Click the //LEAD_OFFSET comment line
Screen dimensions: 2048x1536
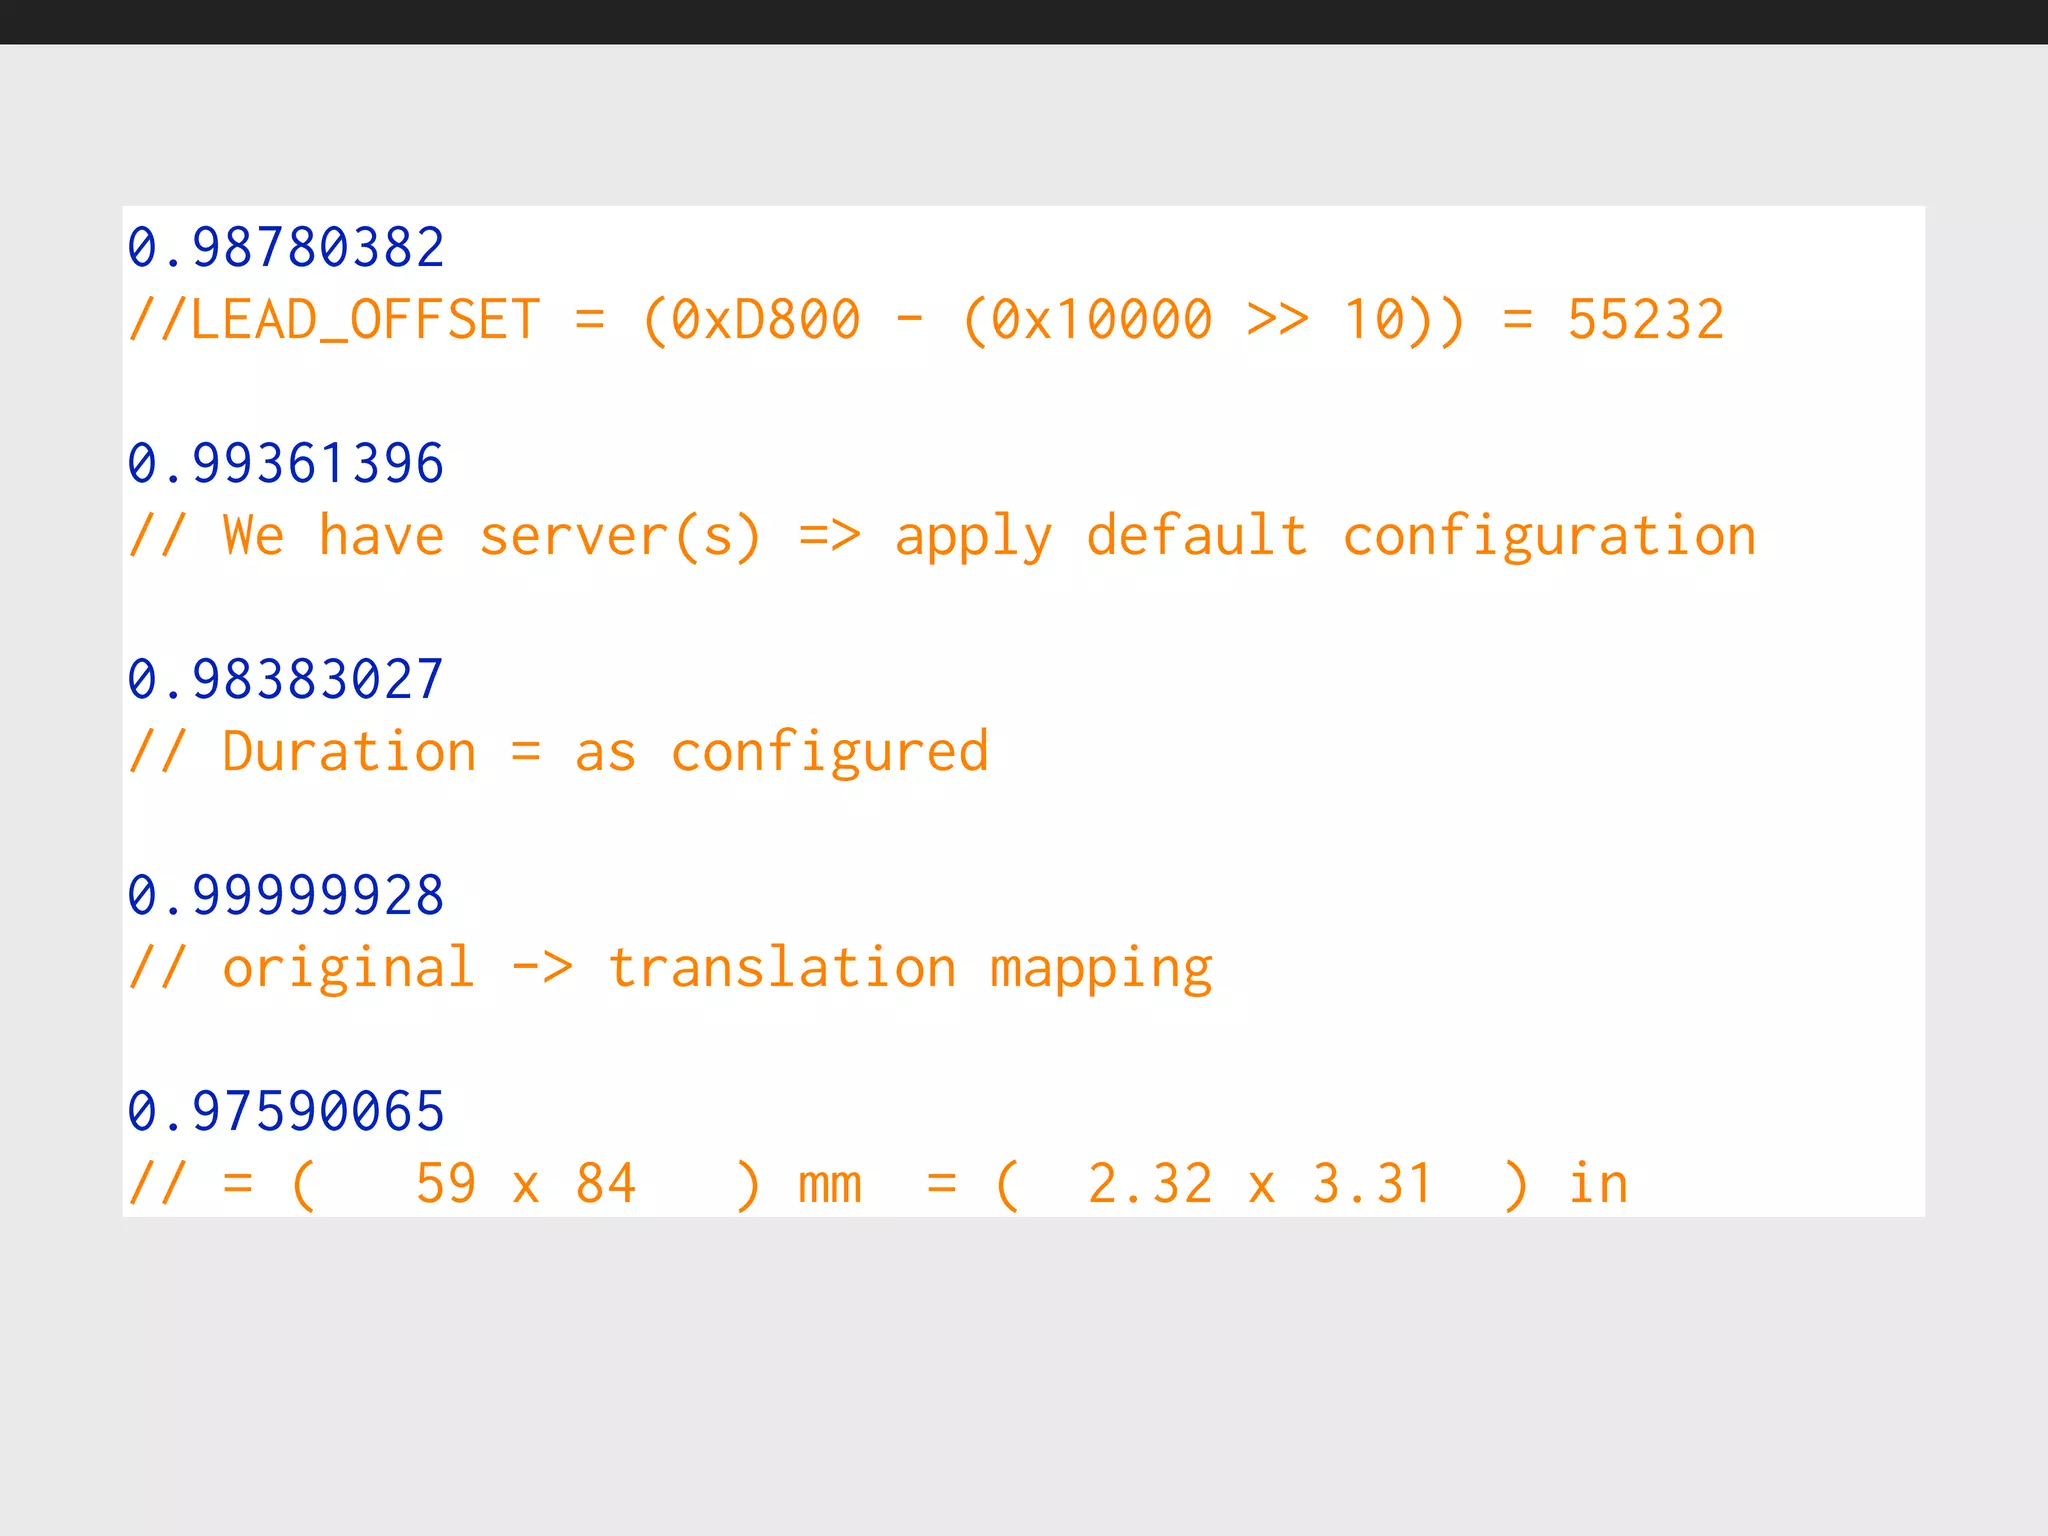[926, 320]
